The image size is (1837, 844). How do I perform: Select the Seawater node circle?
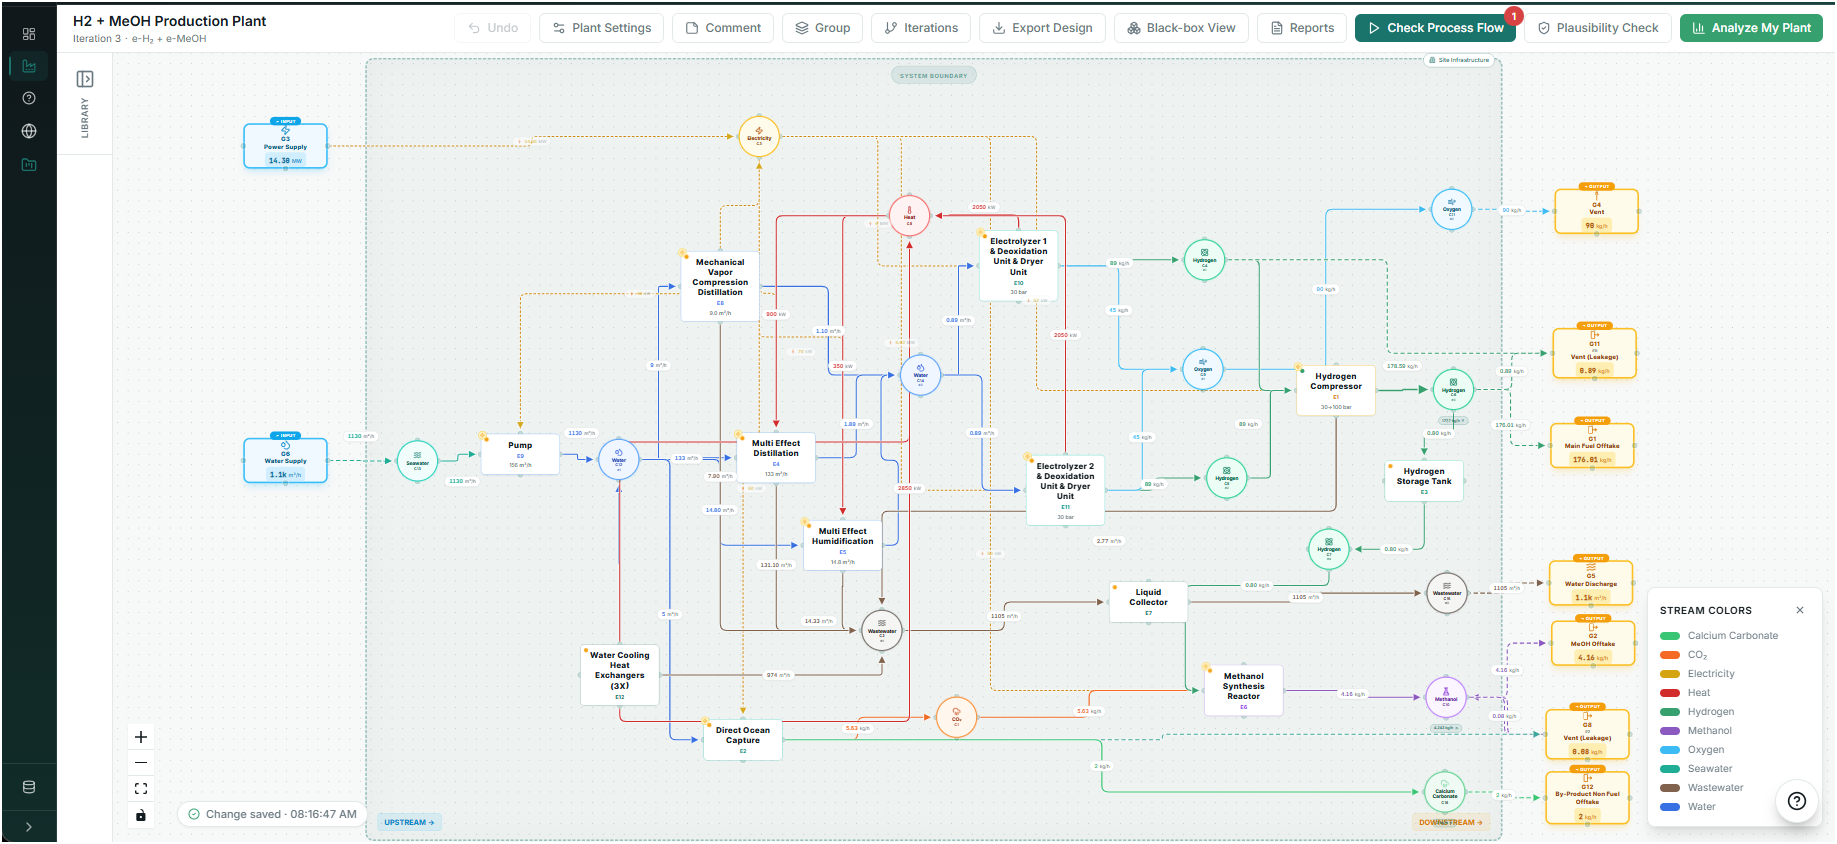417,461
